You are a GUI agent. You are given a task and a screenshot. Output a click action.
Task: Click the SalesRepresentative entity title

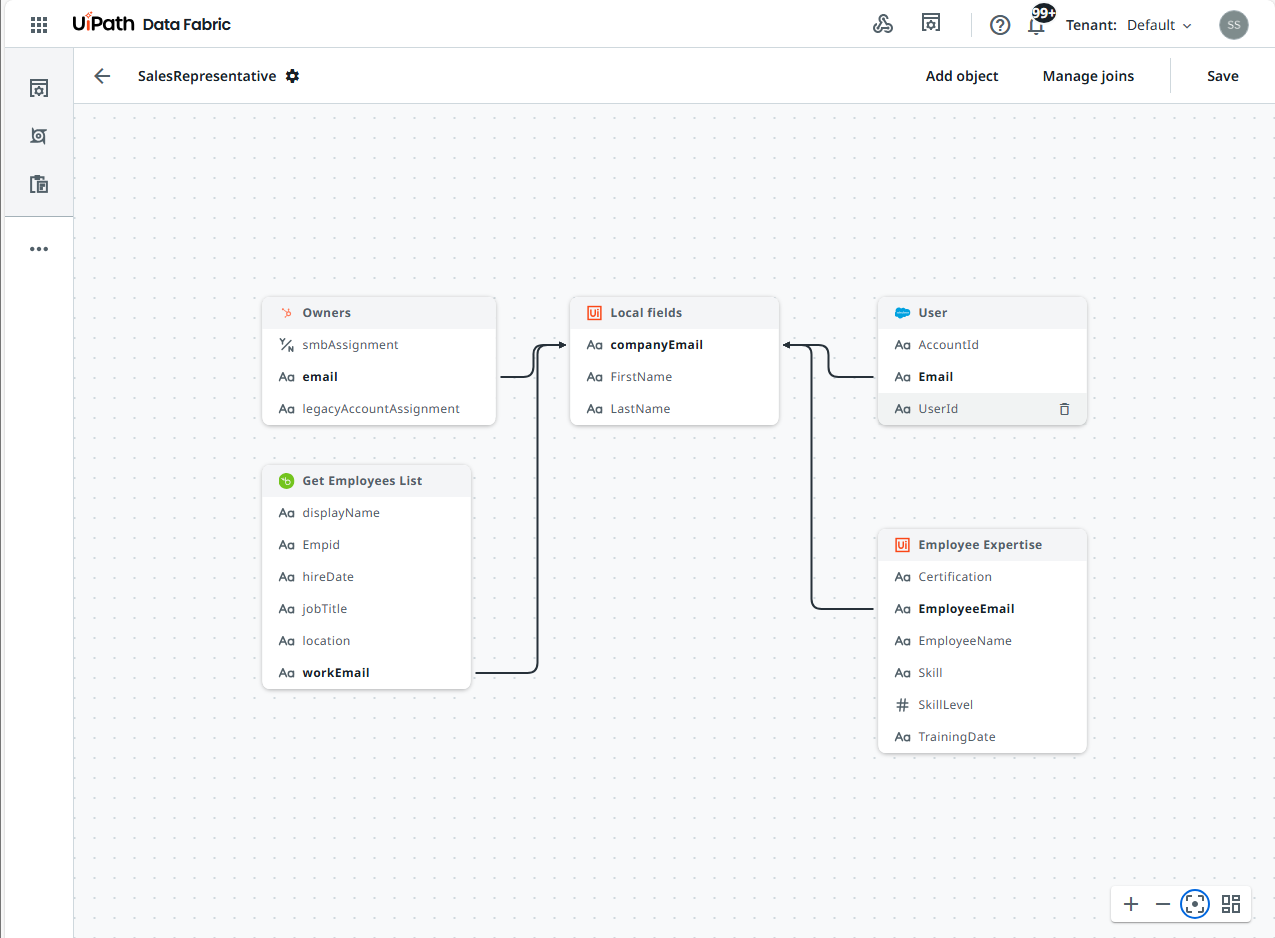tap(207, 76)
